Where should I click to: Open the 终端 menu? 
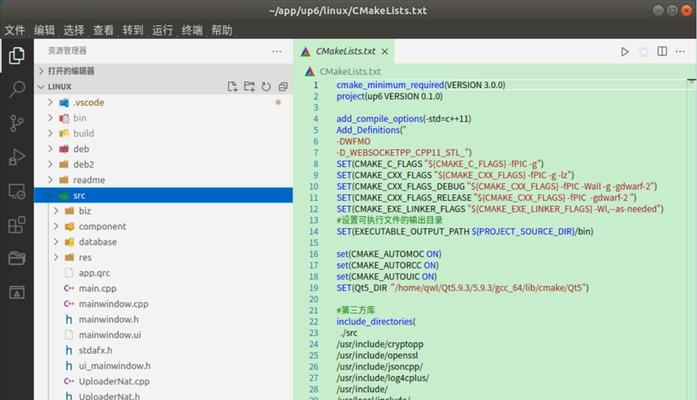tap(192, 30)
